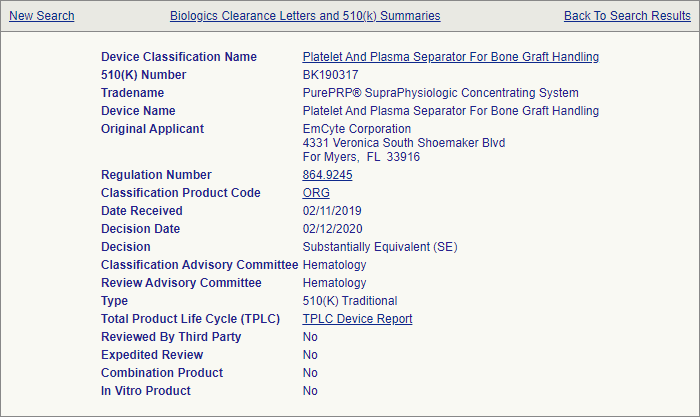Click the Total Product Life Cycle label
The width and height of the screenshot is (700, 417).
[x=190, y=319]
